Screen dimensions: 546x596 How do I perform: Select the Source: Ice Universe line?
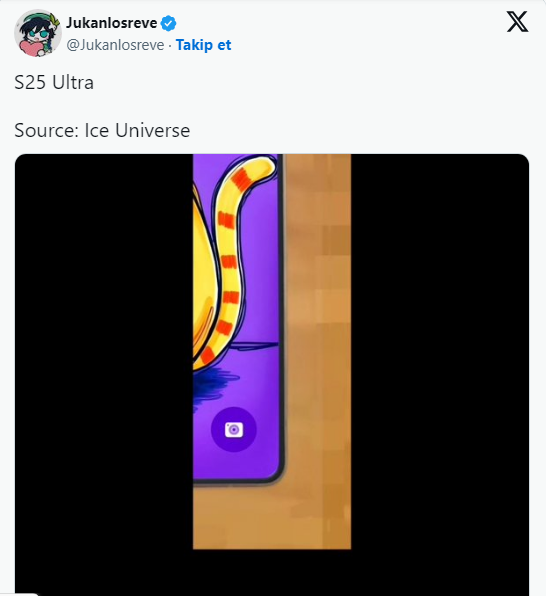(102, 130)
